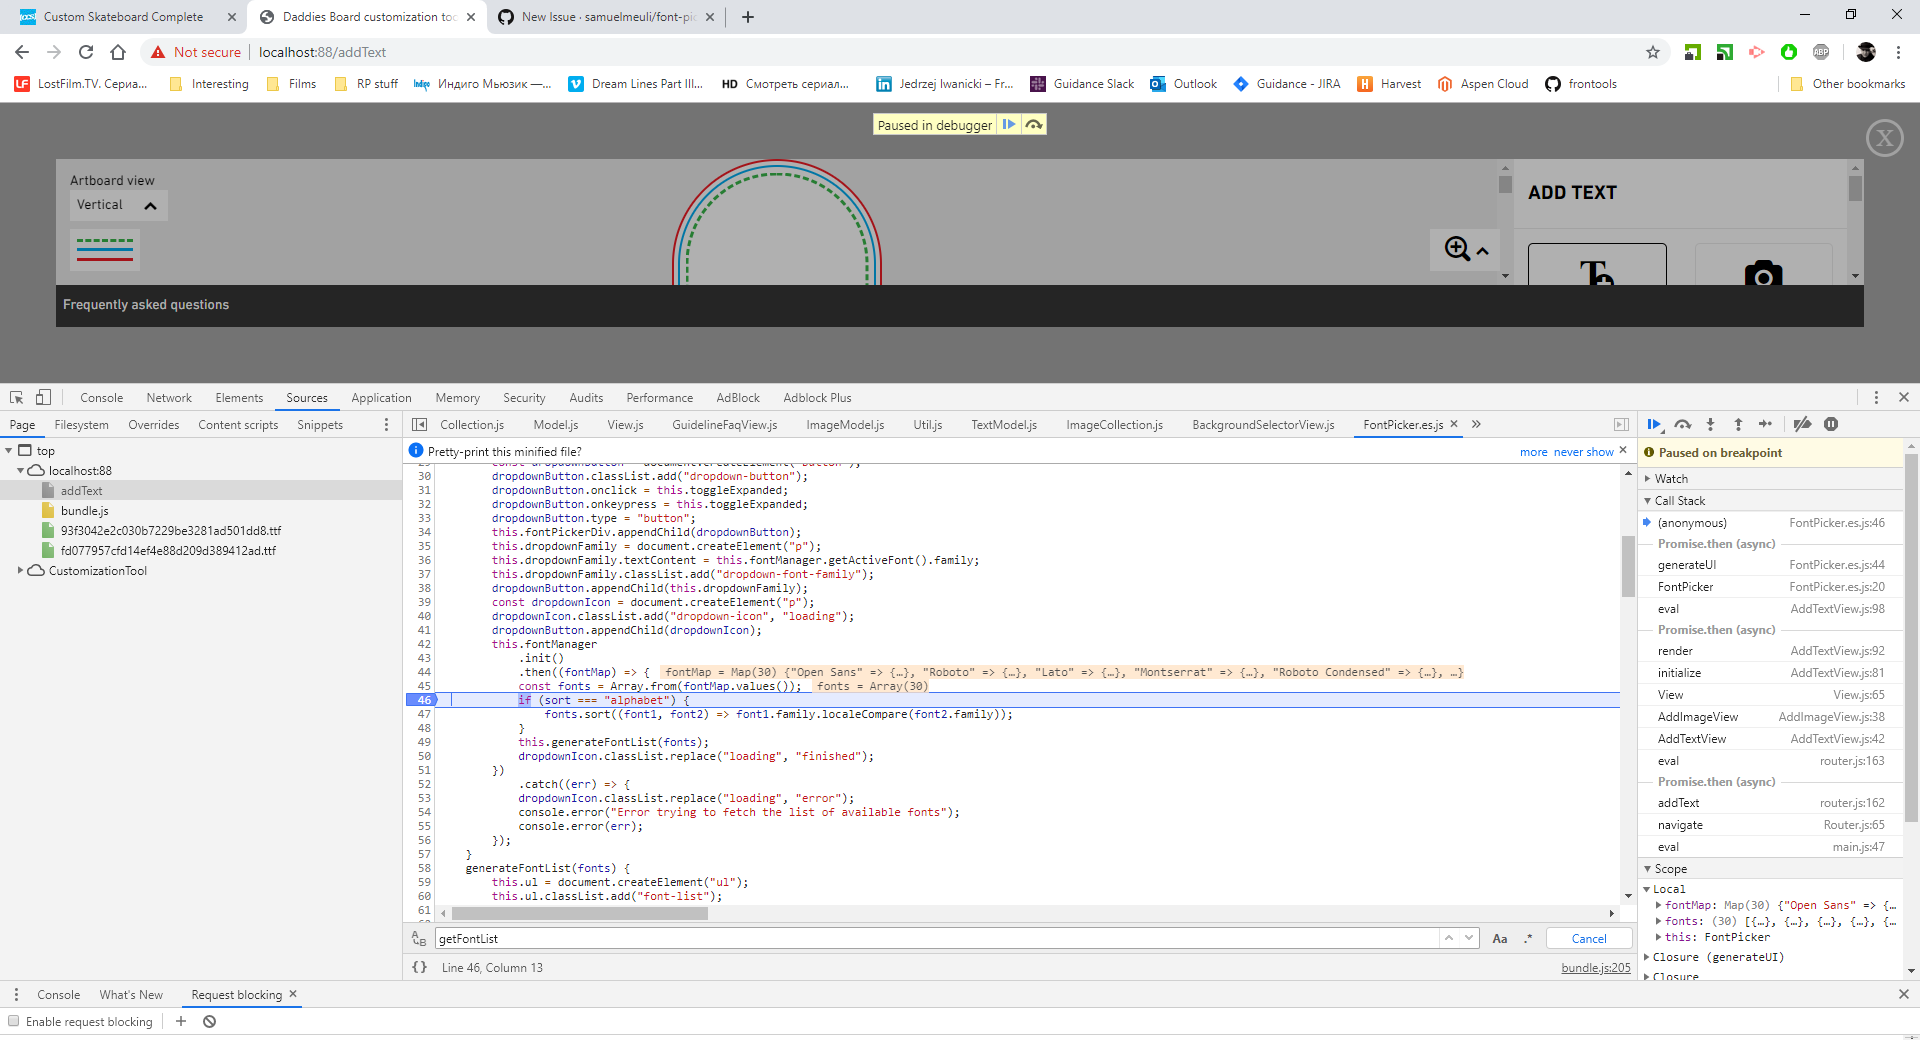Screen dimensions: 1920x1040
Task: Step into next function call
Action: [1710, 425]
